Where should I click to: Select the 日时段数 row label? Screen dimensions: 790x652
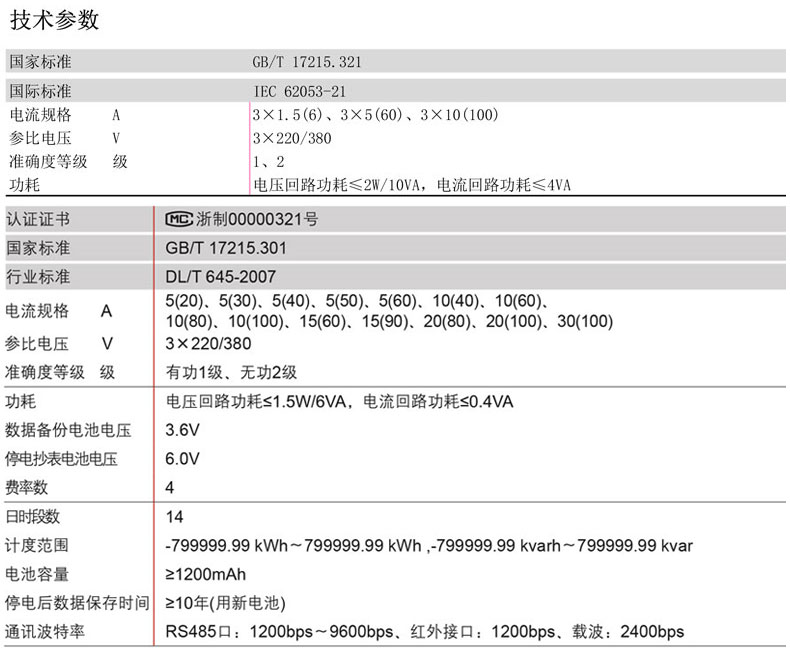click(33, 517)
